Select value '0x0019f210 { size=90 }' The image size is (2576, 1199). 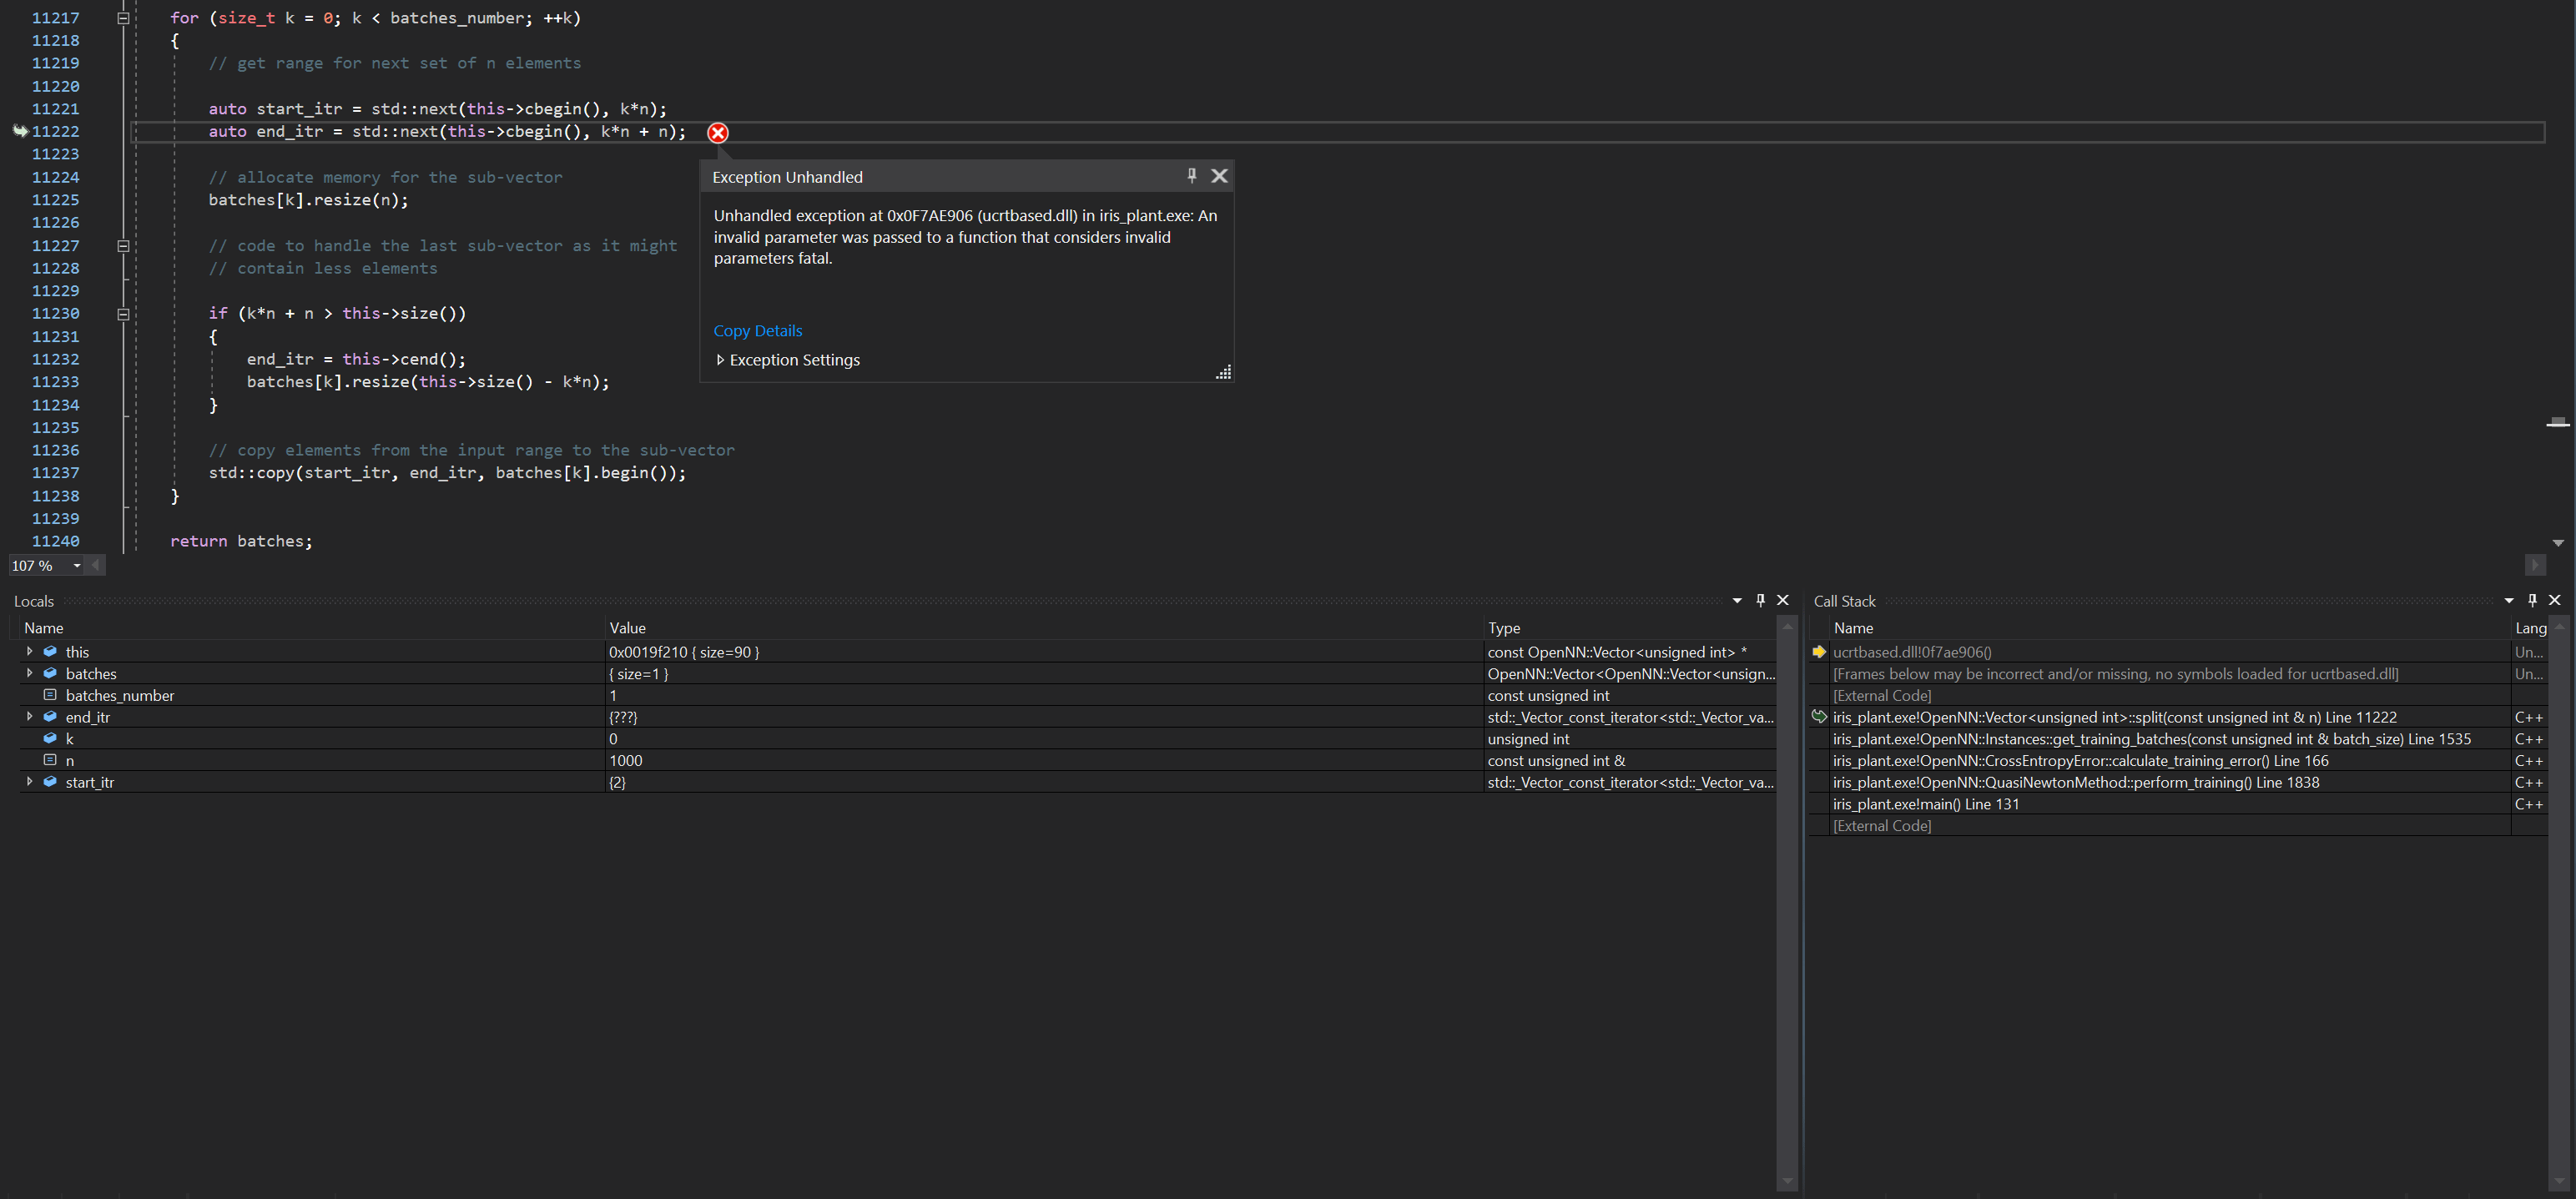click(684, 652)
